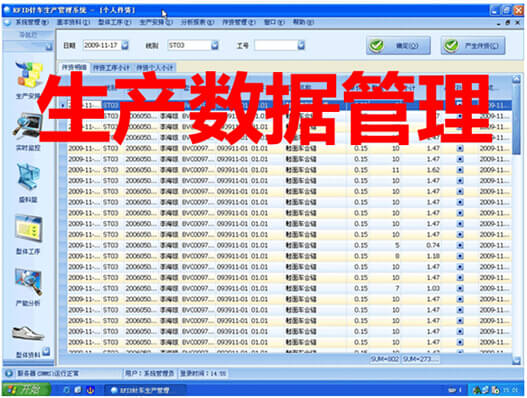Click the ST03 text in 线别 field

(176, 45)
